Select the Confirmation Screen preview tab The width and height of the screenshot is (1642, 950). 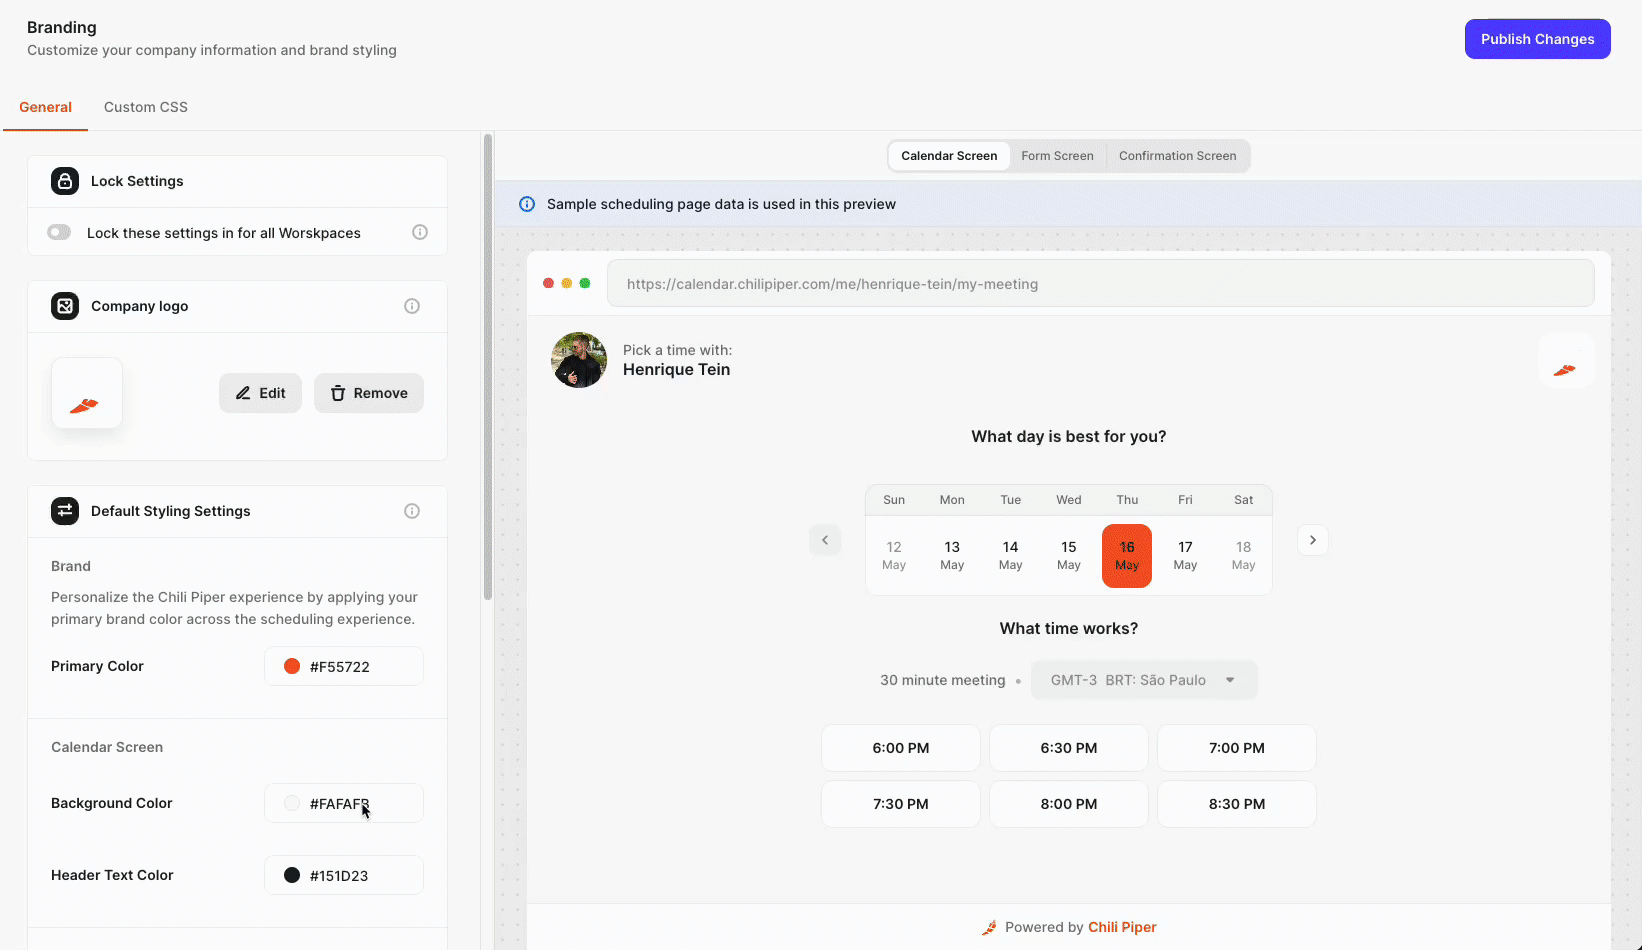(1177, 156)
